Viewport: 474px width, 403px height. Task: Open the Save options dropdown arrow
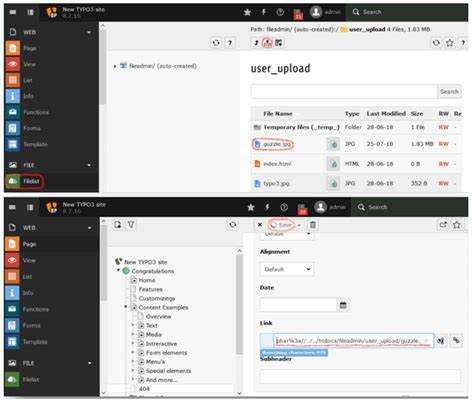click(299, 226)
